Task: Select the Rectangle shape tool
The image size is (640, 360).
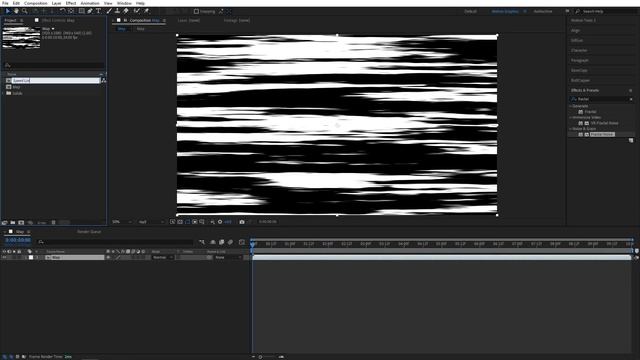Action: coord(82,11)
